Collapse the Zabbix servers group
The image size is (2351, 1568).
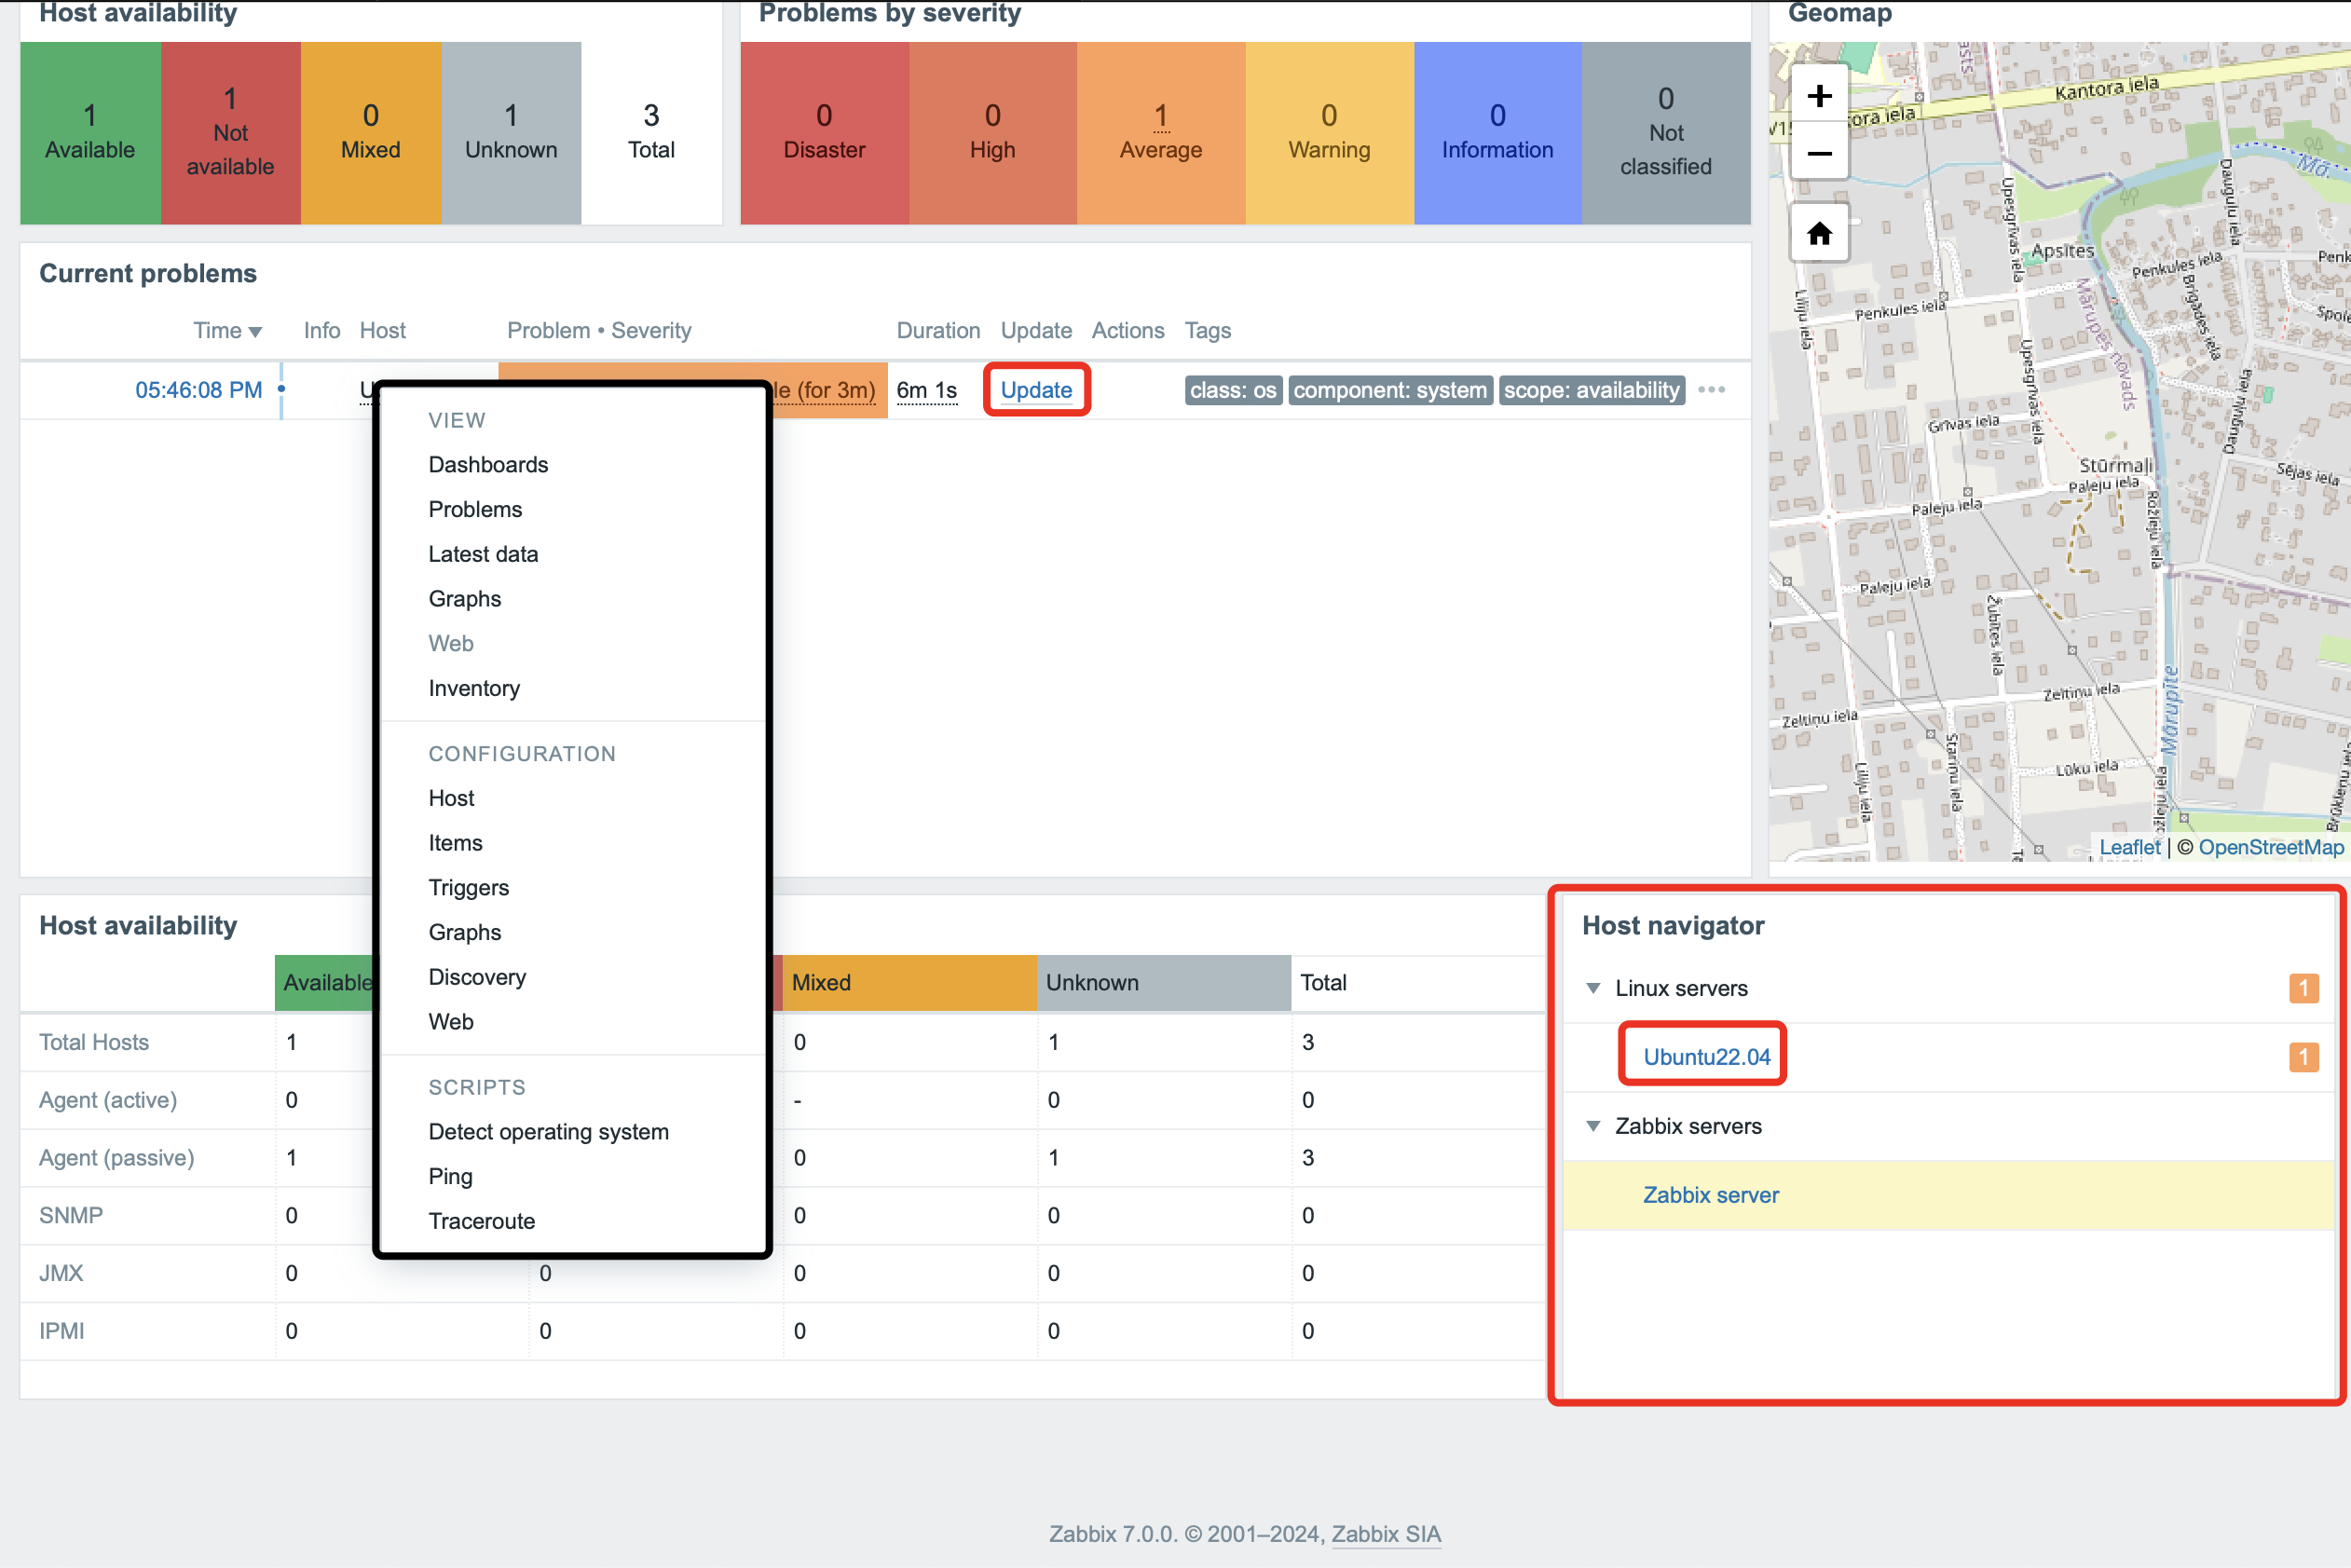1593,1126
